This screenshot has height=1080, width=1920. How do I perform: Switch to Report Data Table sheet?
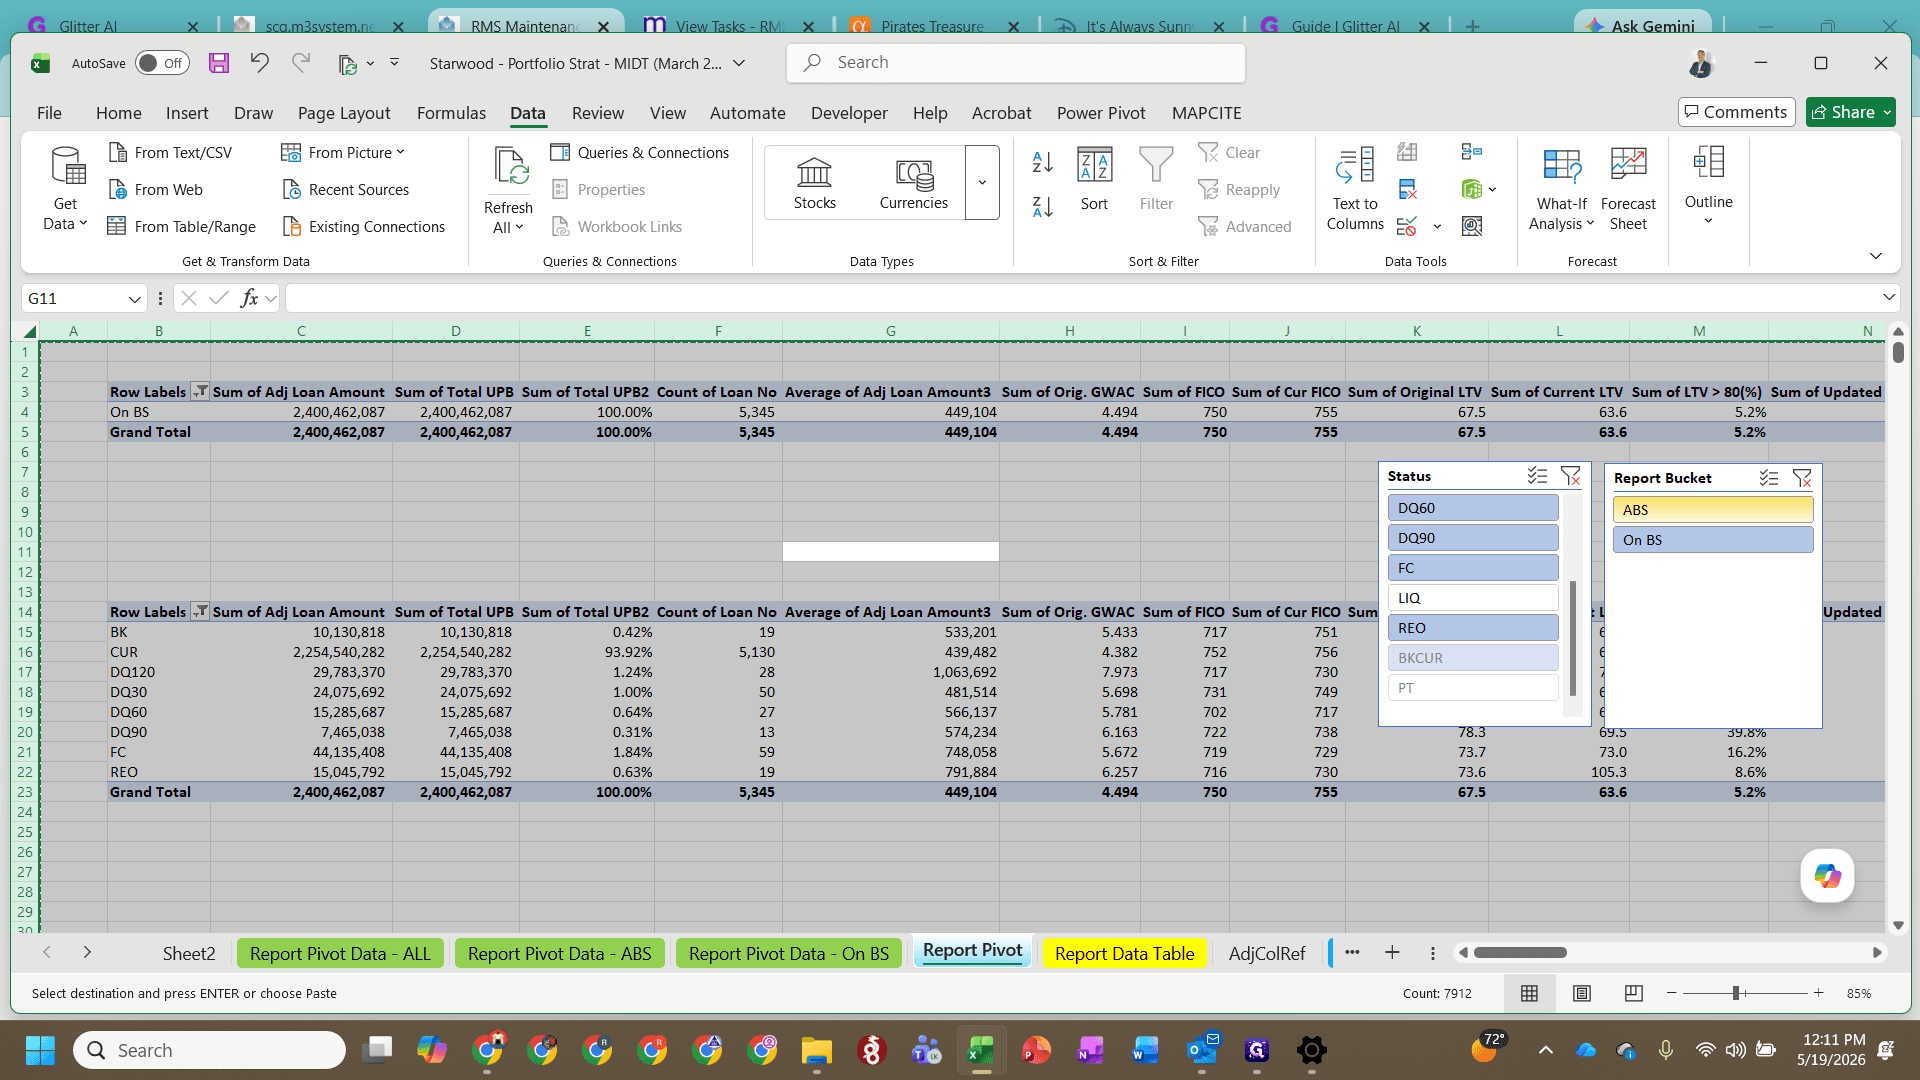click(x=1124, y=953)
